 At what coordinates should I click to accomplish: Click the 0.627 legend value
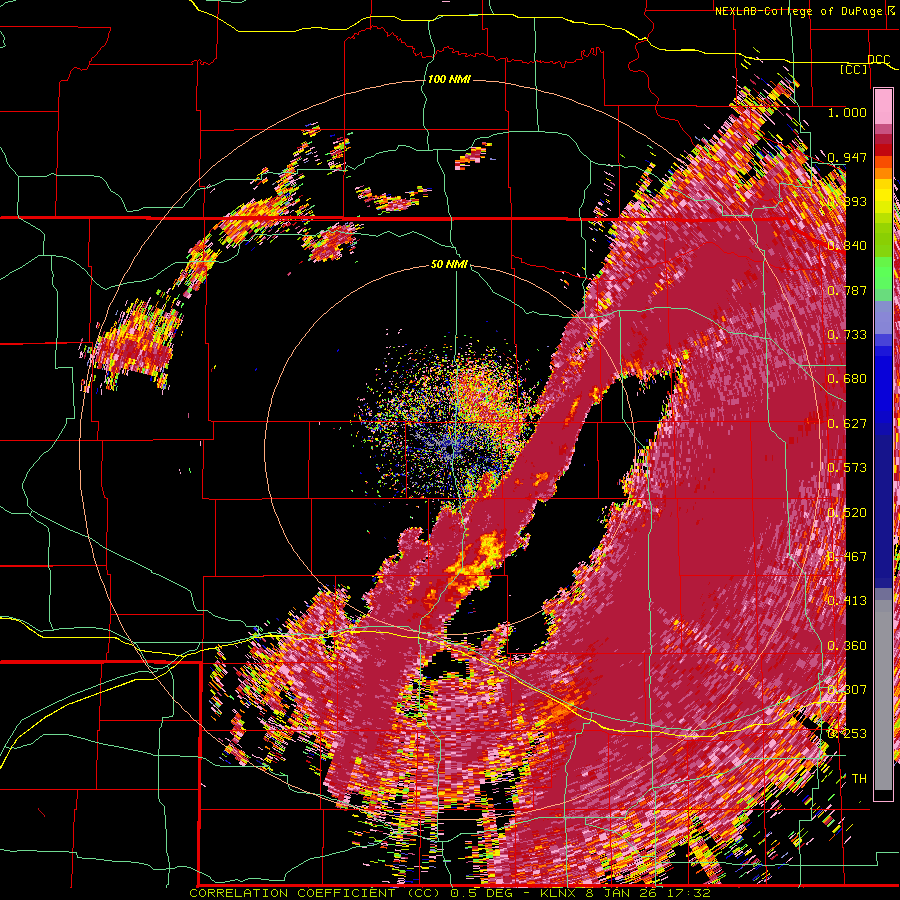click(847, 424)
